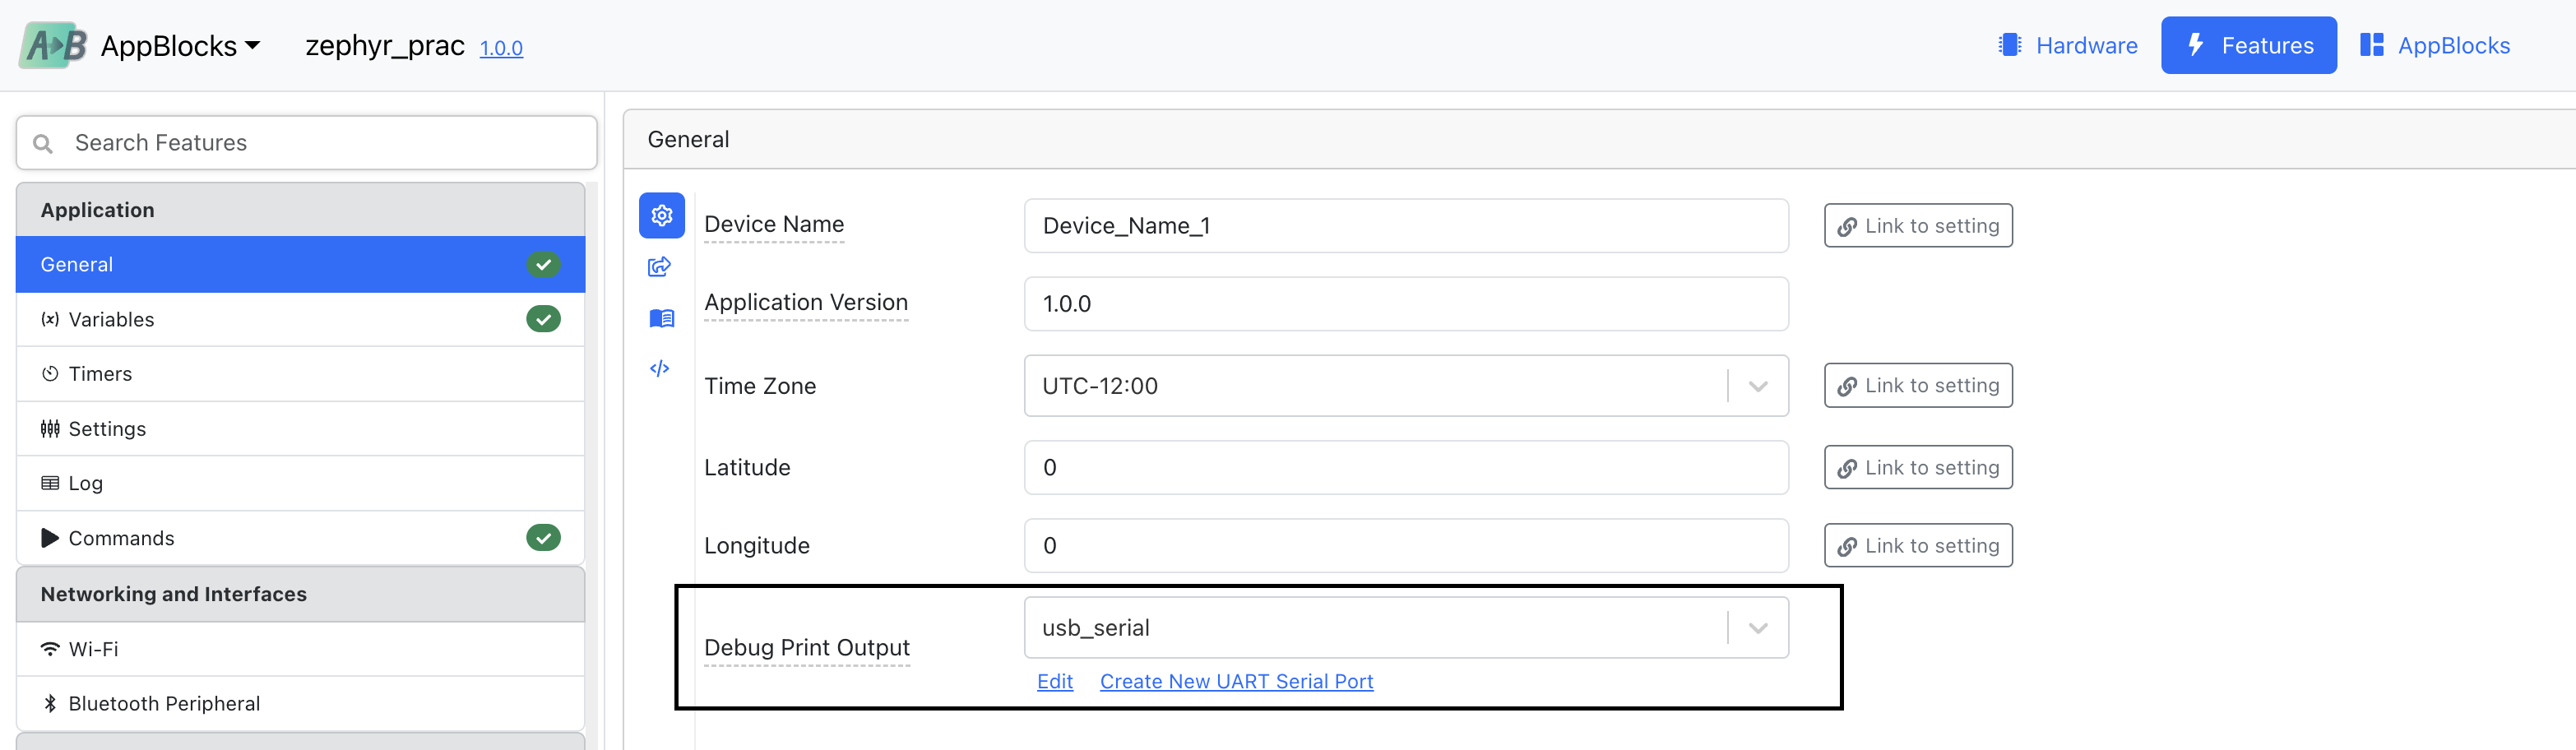Open Settings in the sidebar

[x=300, y=429]
